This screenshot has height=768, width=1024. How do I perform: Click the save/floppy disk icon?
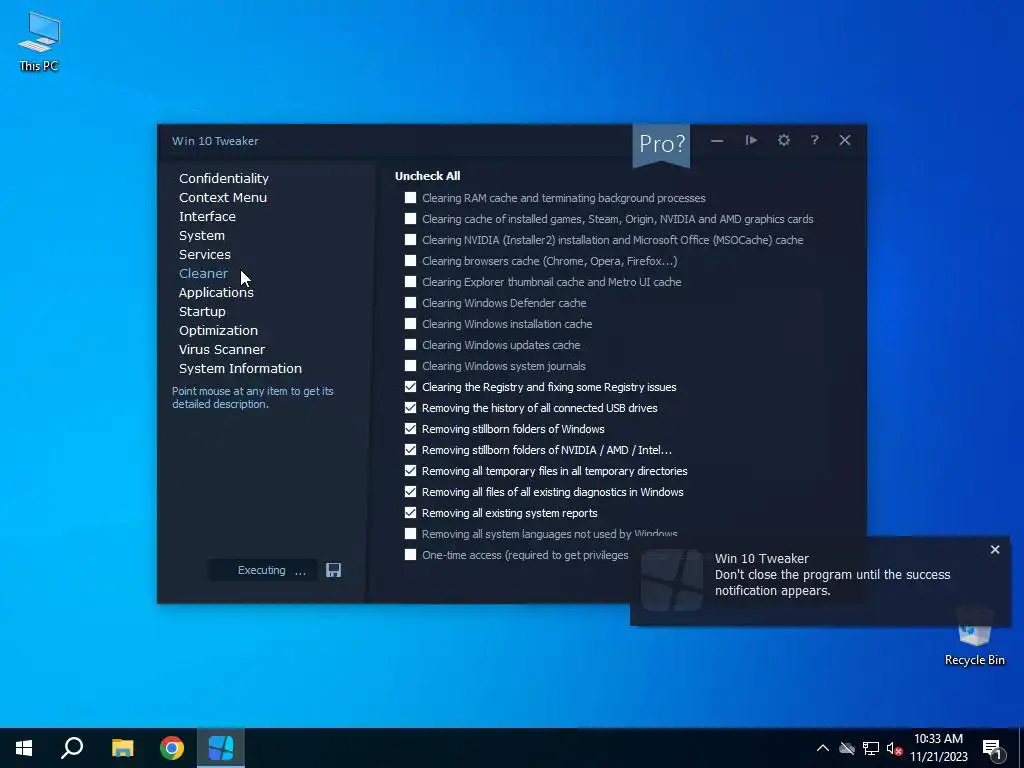(334, 570)
